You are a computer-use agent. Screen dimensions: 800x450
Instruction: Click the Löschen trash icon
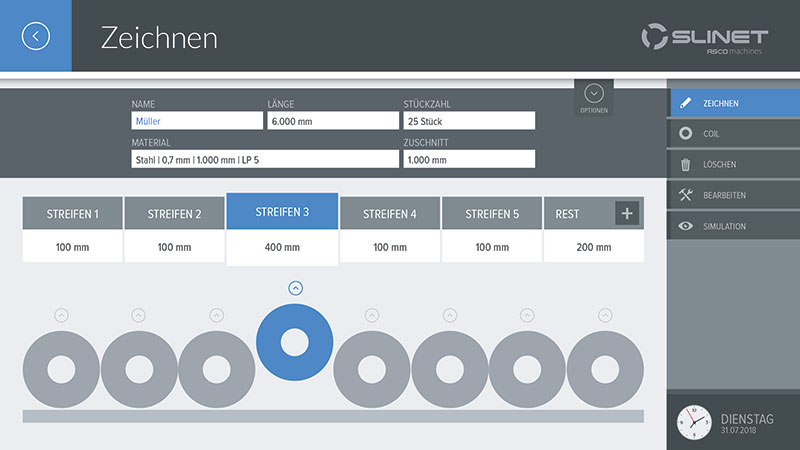pyautogui.click(x=685, y=164)
